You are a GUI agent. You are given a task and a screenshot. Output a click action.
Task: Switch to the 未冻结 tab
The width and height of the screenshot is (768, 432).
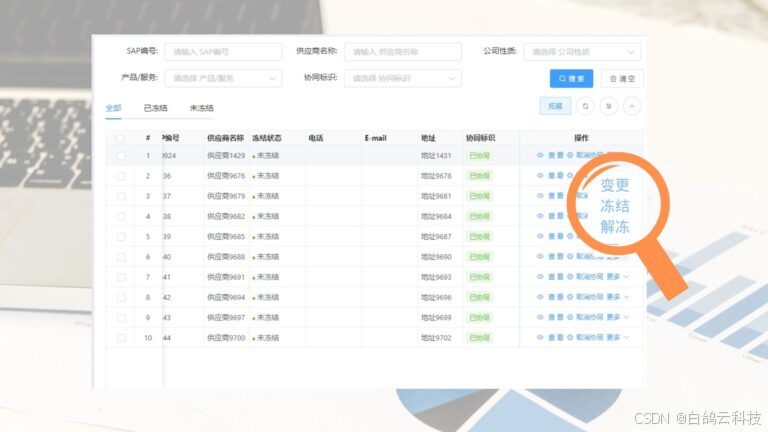pyautogui.click(x=201, y=108)
